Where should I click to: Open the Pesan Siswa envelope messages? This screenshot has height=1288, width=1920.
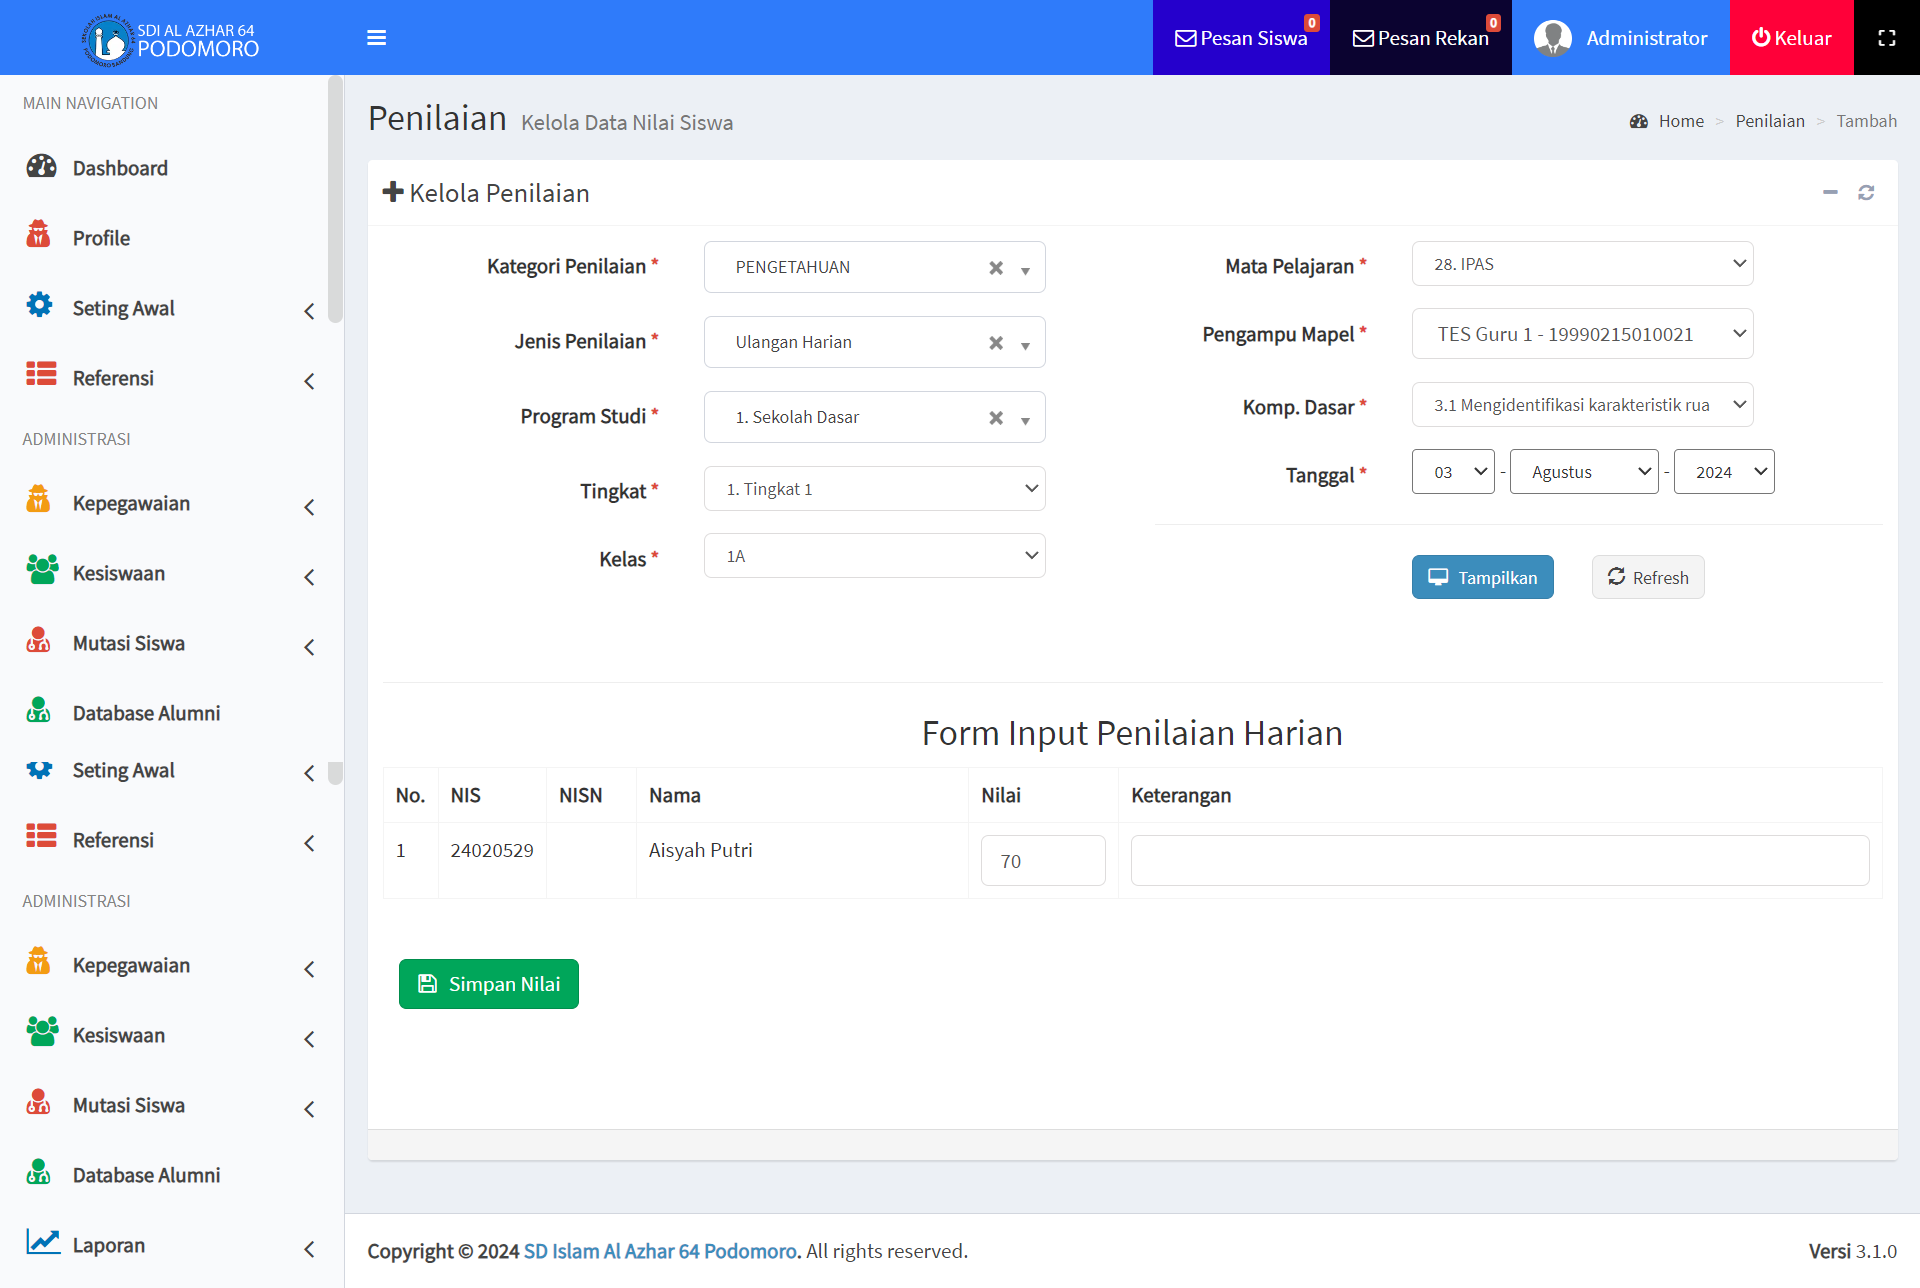point(1240,38)
